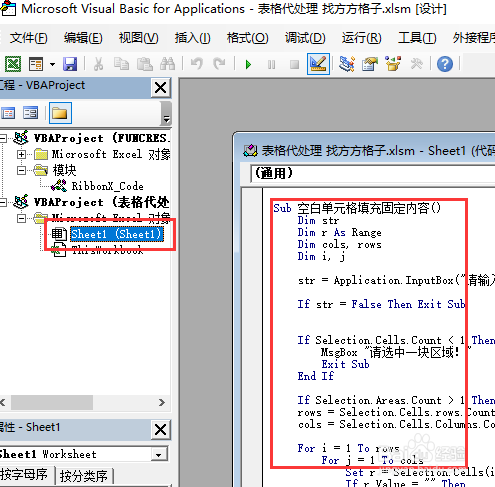Open the 工具(T) menu

[x=417, y=38]
